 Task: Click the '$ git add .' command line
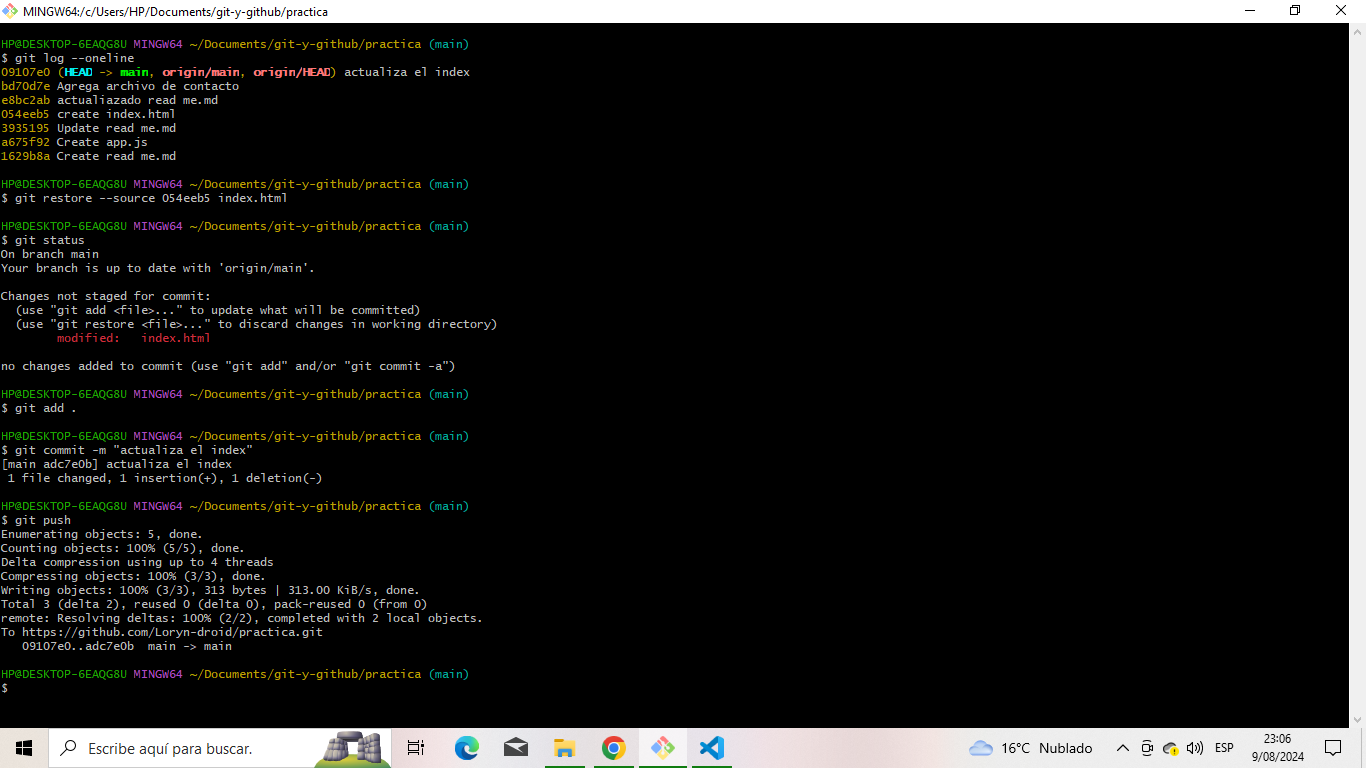[39, 408]
